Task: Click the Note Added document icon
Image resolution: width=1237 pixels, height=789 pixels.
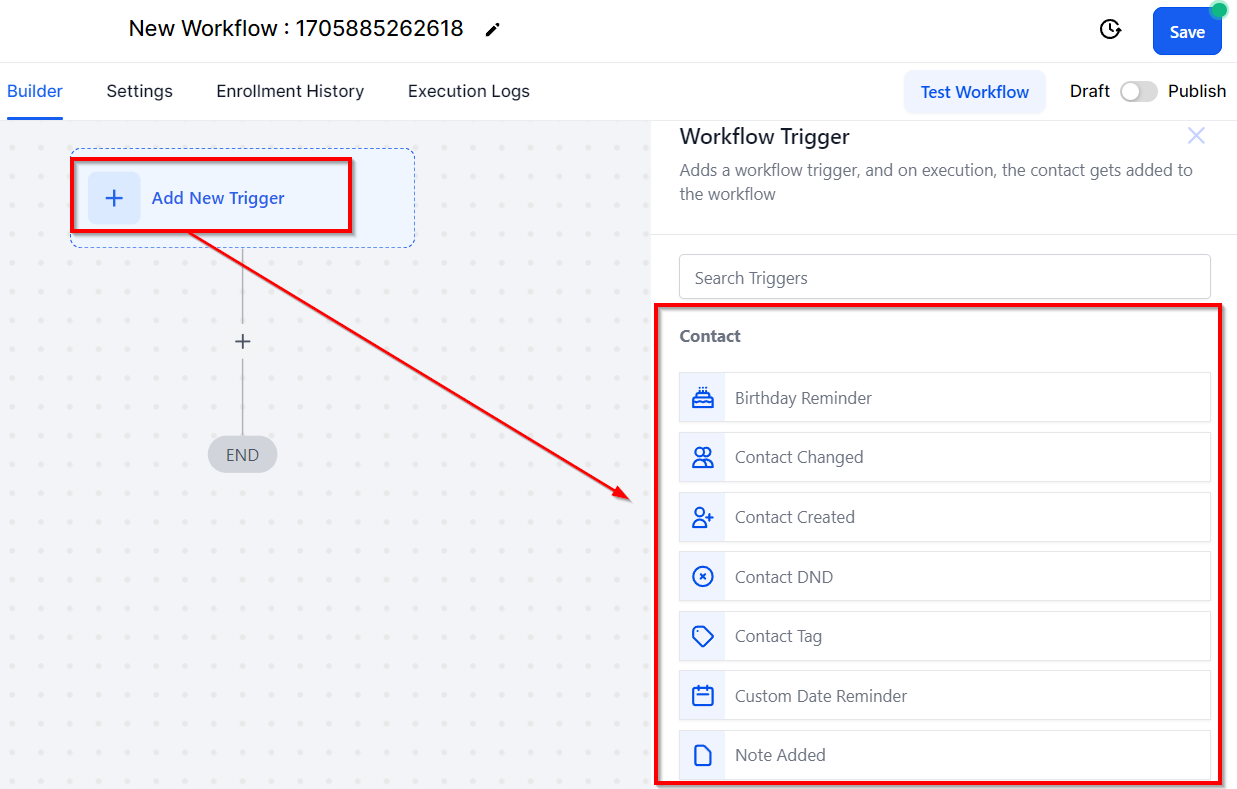Action: 703,755
